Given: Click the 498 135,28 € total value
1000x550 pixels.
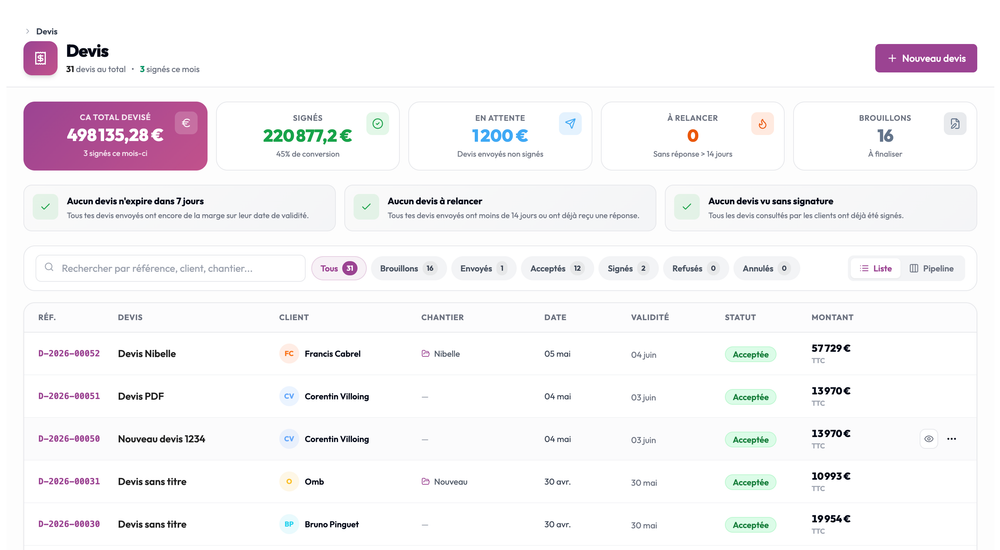Looking at the screenshot, I should coord(115,135).
